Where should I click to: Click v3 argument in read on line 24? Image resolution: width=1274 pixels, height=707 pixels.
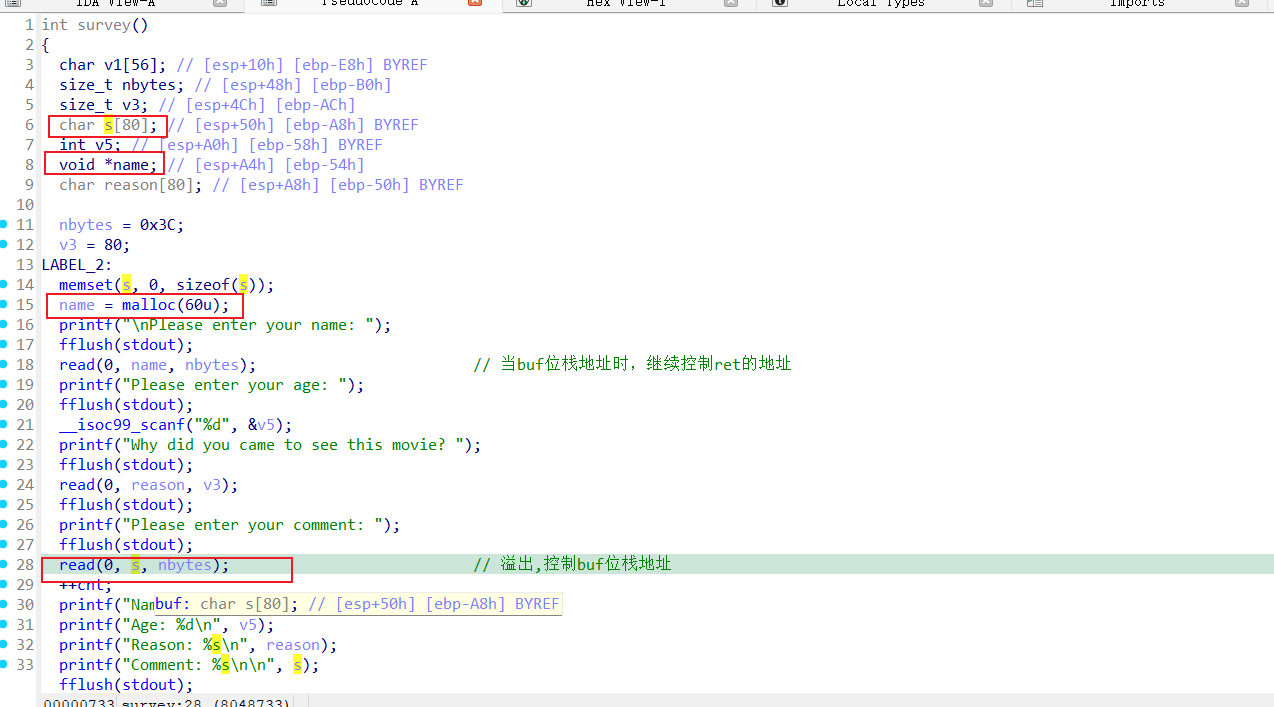212,485
